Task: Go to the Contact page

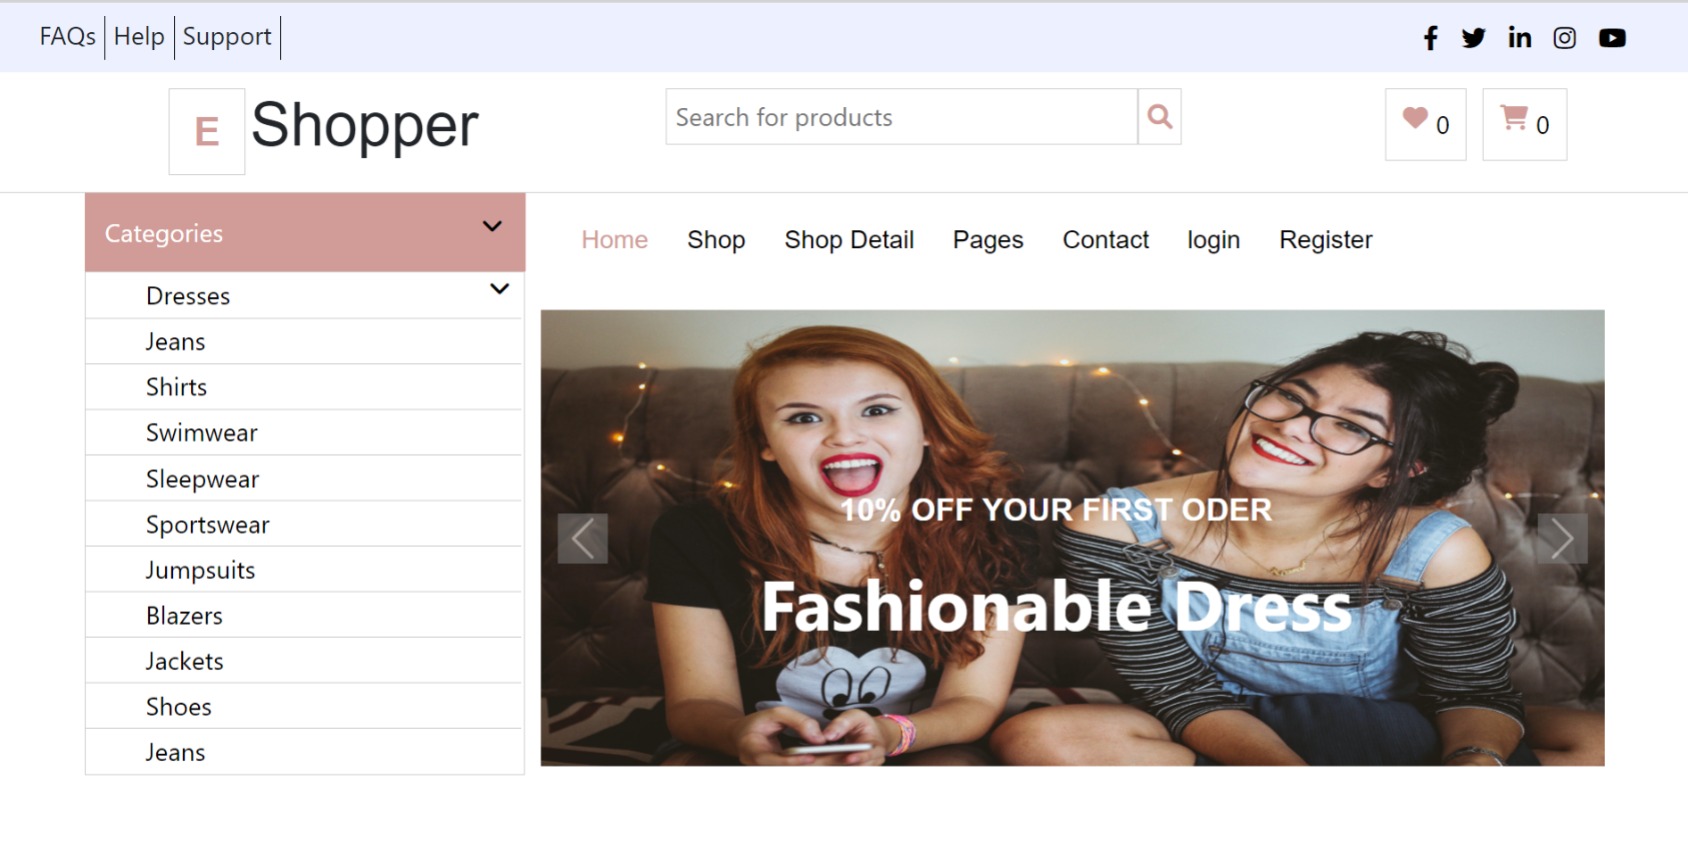Action: (x=1105, y=240)
